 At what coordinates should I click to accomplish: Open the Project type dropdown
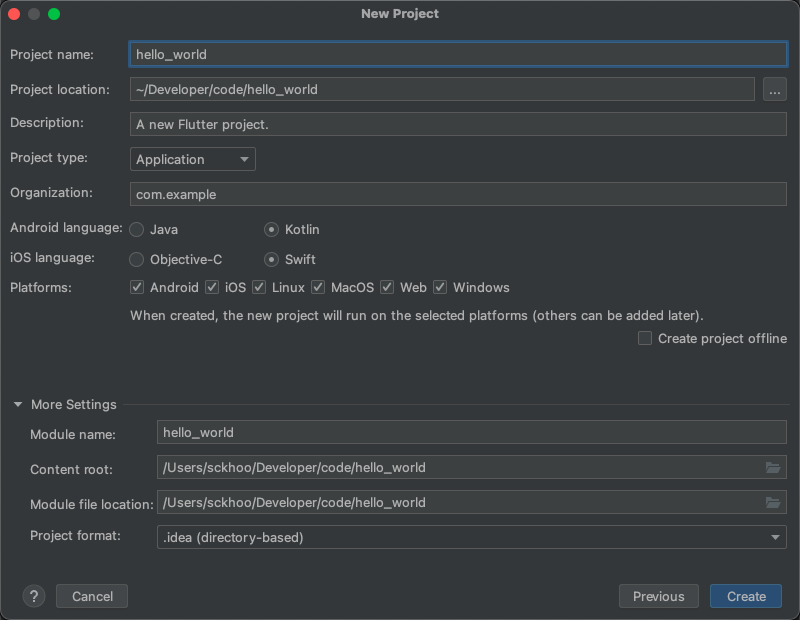(193, 159)
